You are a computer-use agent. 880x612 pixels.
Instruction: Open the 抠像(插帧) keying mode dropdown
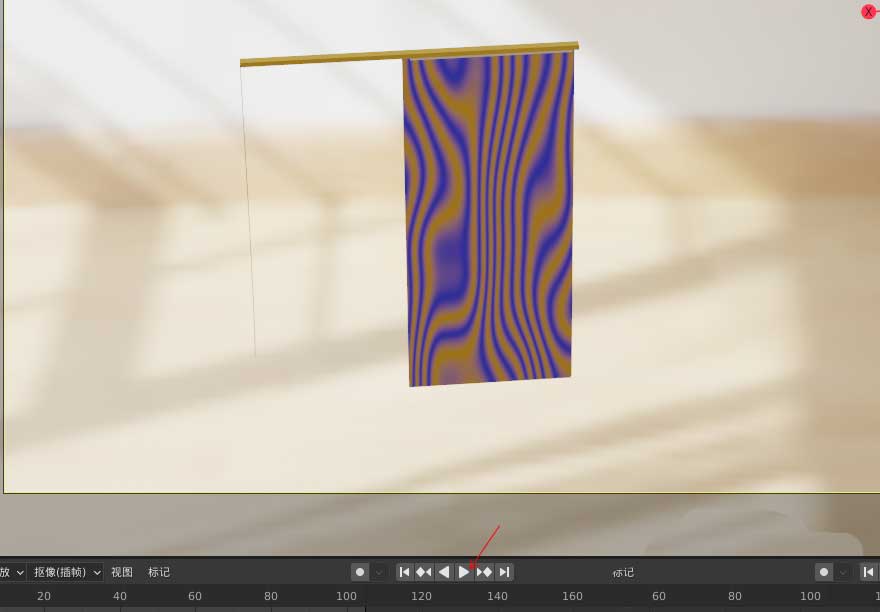65,571
